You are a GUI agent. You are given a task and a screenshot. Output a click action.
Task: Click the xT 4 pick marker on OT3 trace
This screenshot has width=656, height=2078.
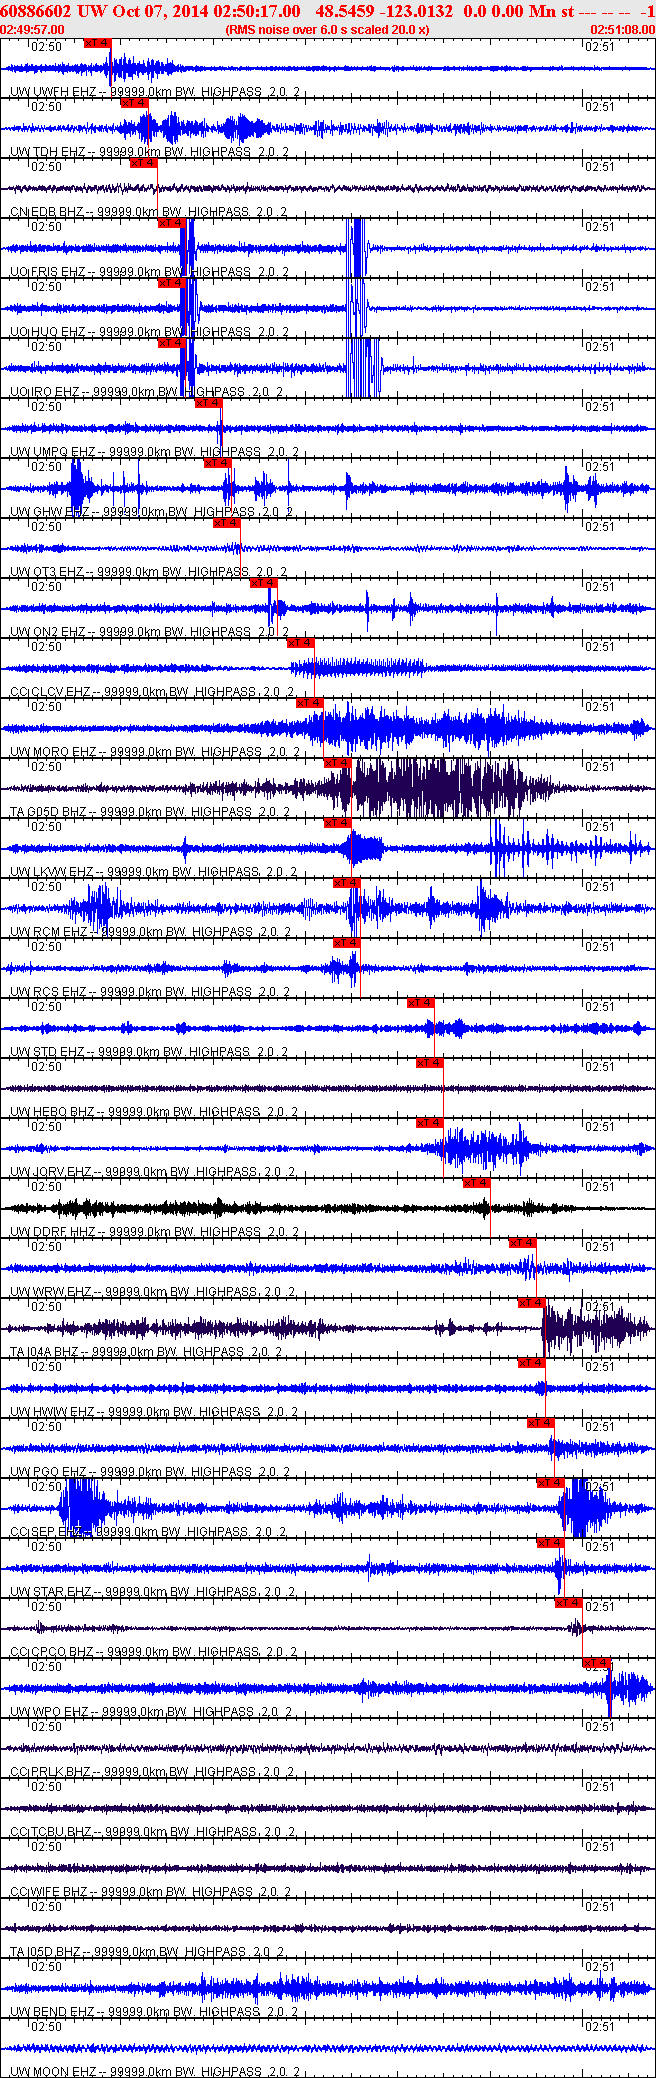[227, 523]
